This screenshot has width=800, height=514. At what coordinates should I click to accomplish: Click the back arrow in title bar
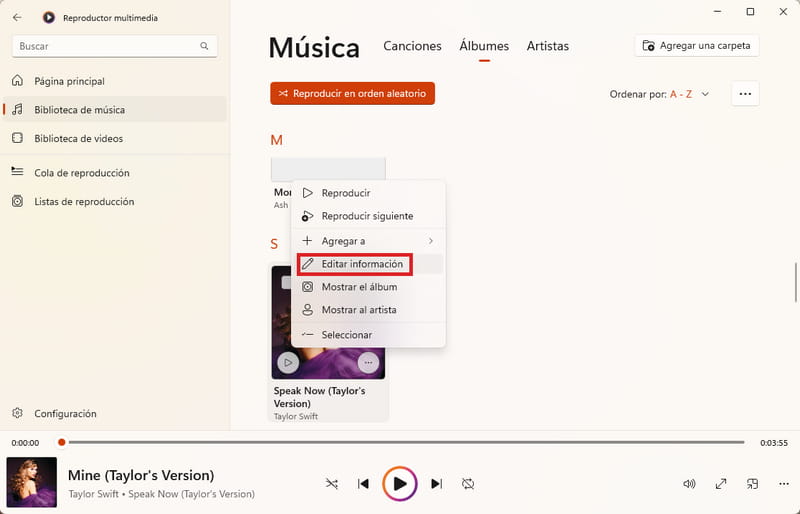coord(17,17)
